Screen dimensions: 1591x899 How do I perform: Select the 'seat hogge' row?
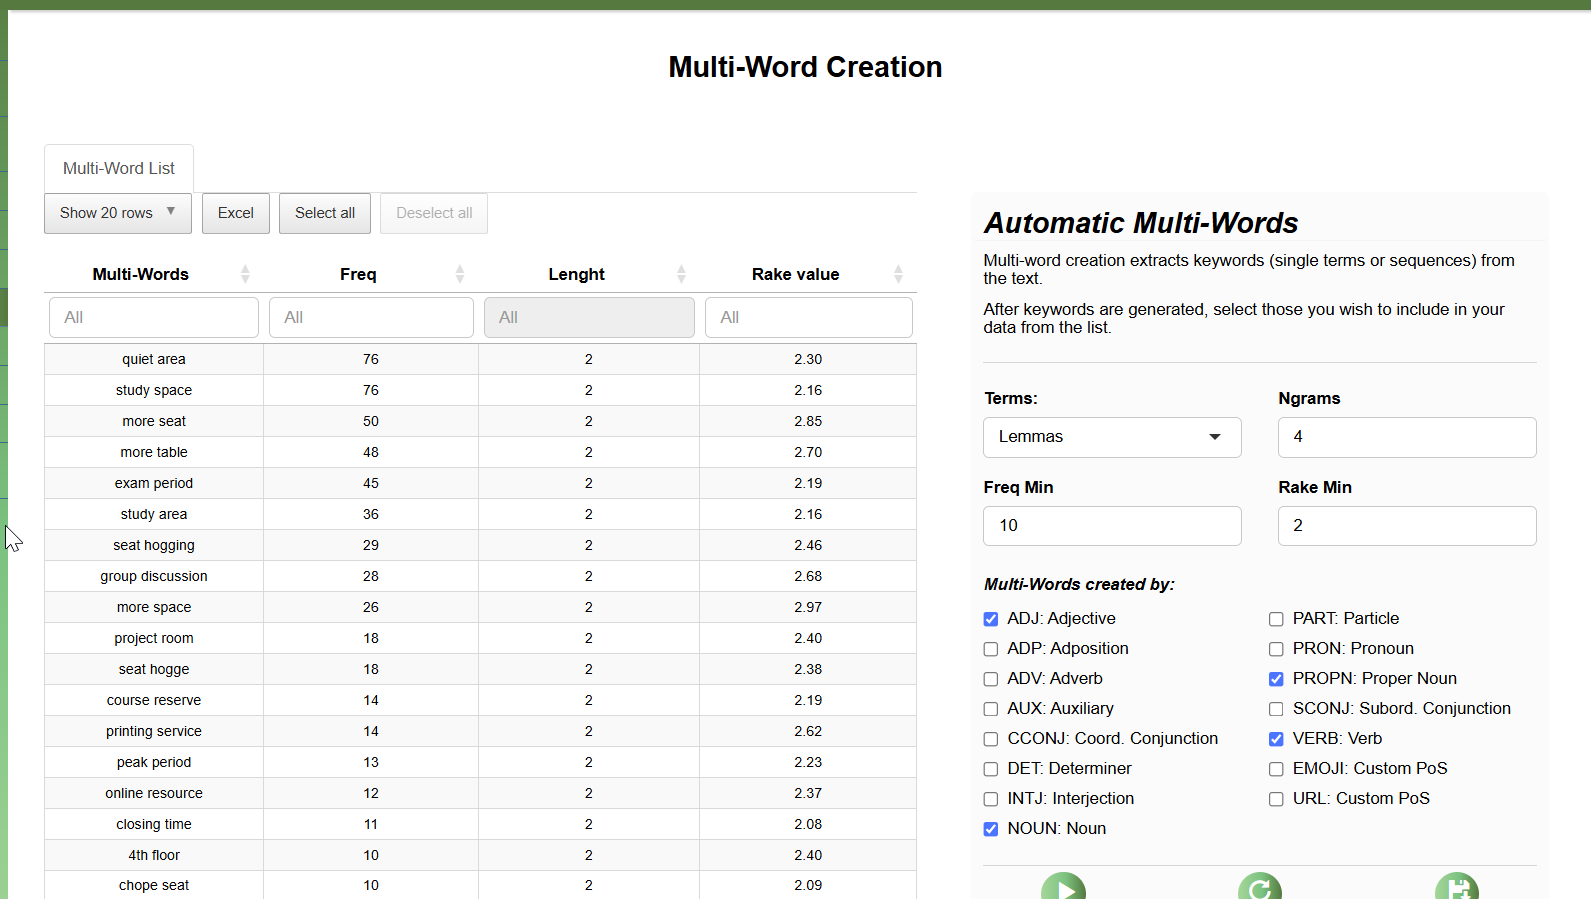(480, 669)
